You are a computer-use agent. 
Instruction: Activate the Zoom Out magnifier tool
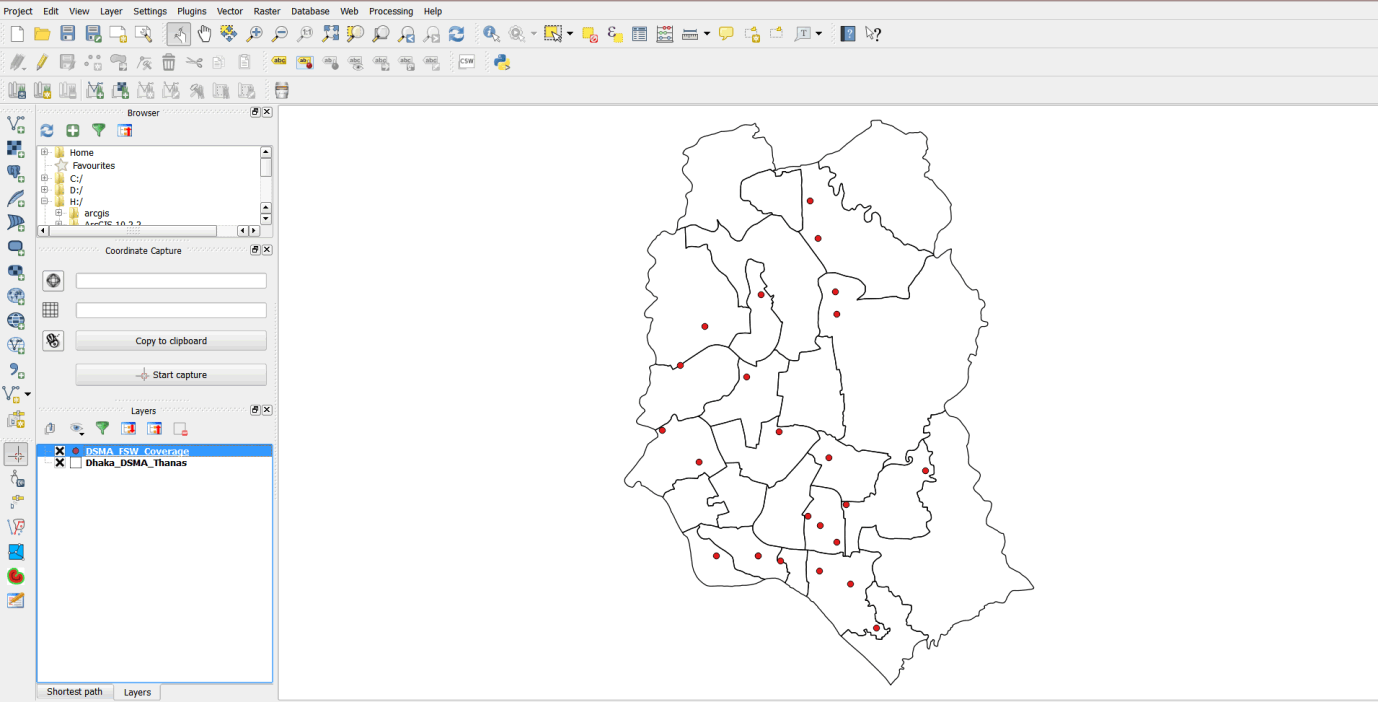pos(280,34)
